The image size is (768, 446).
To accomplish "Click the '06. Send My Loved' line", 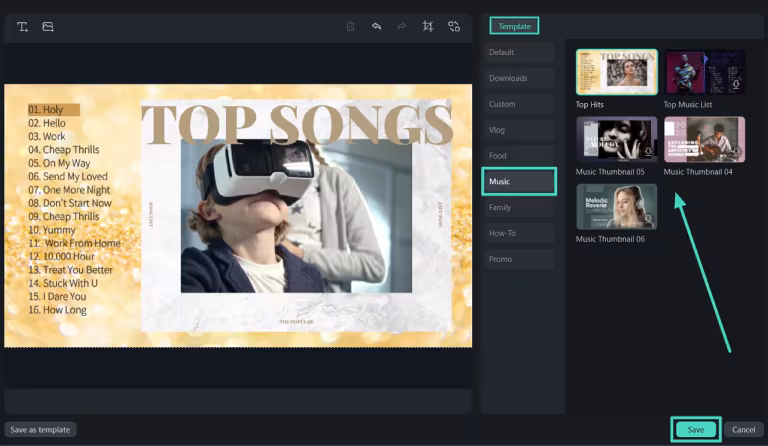I will point(68,177).
